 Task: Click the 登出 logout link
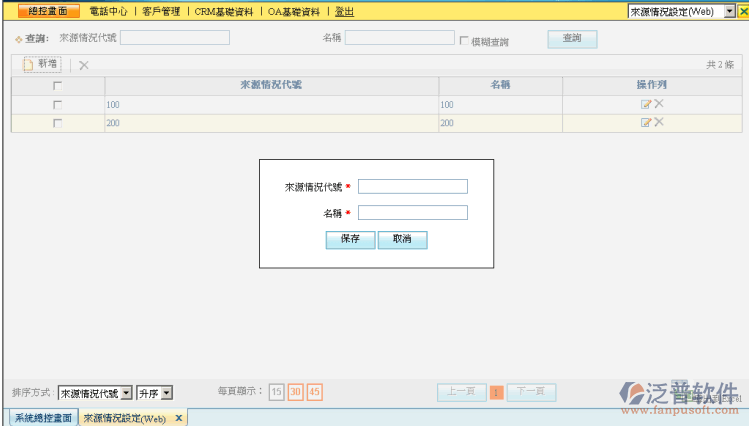click(x=344, y=11)
